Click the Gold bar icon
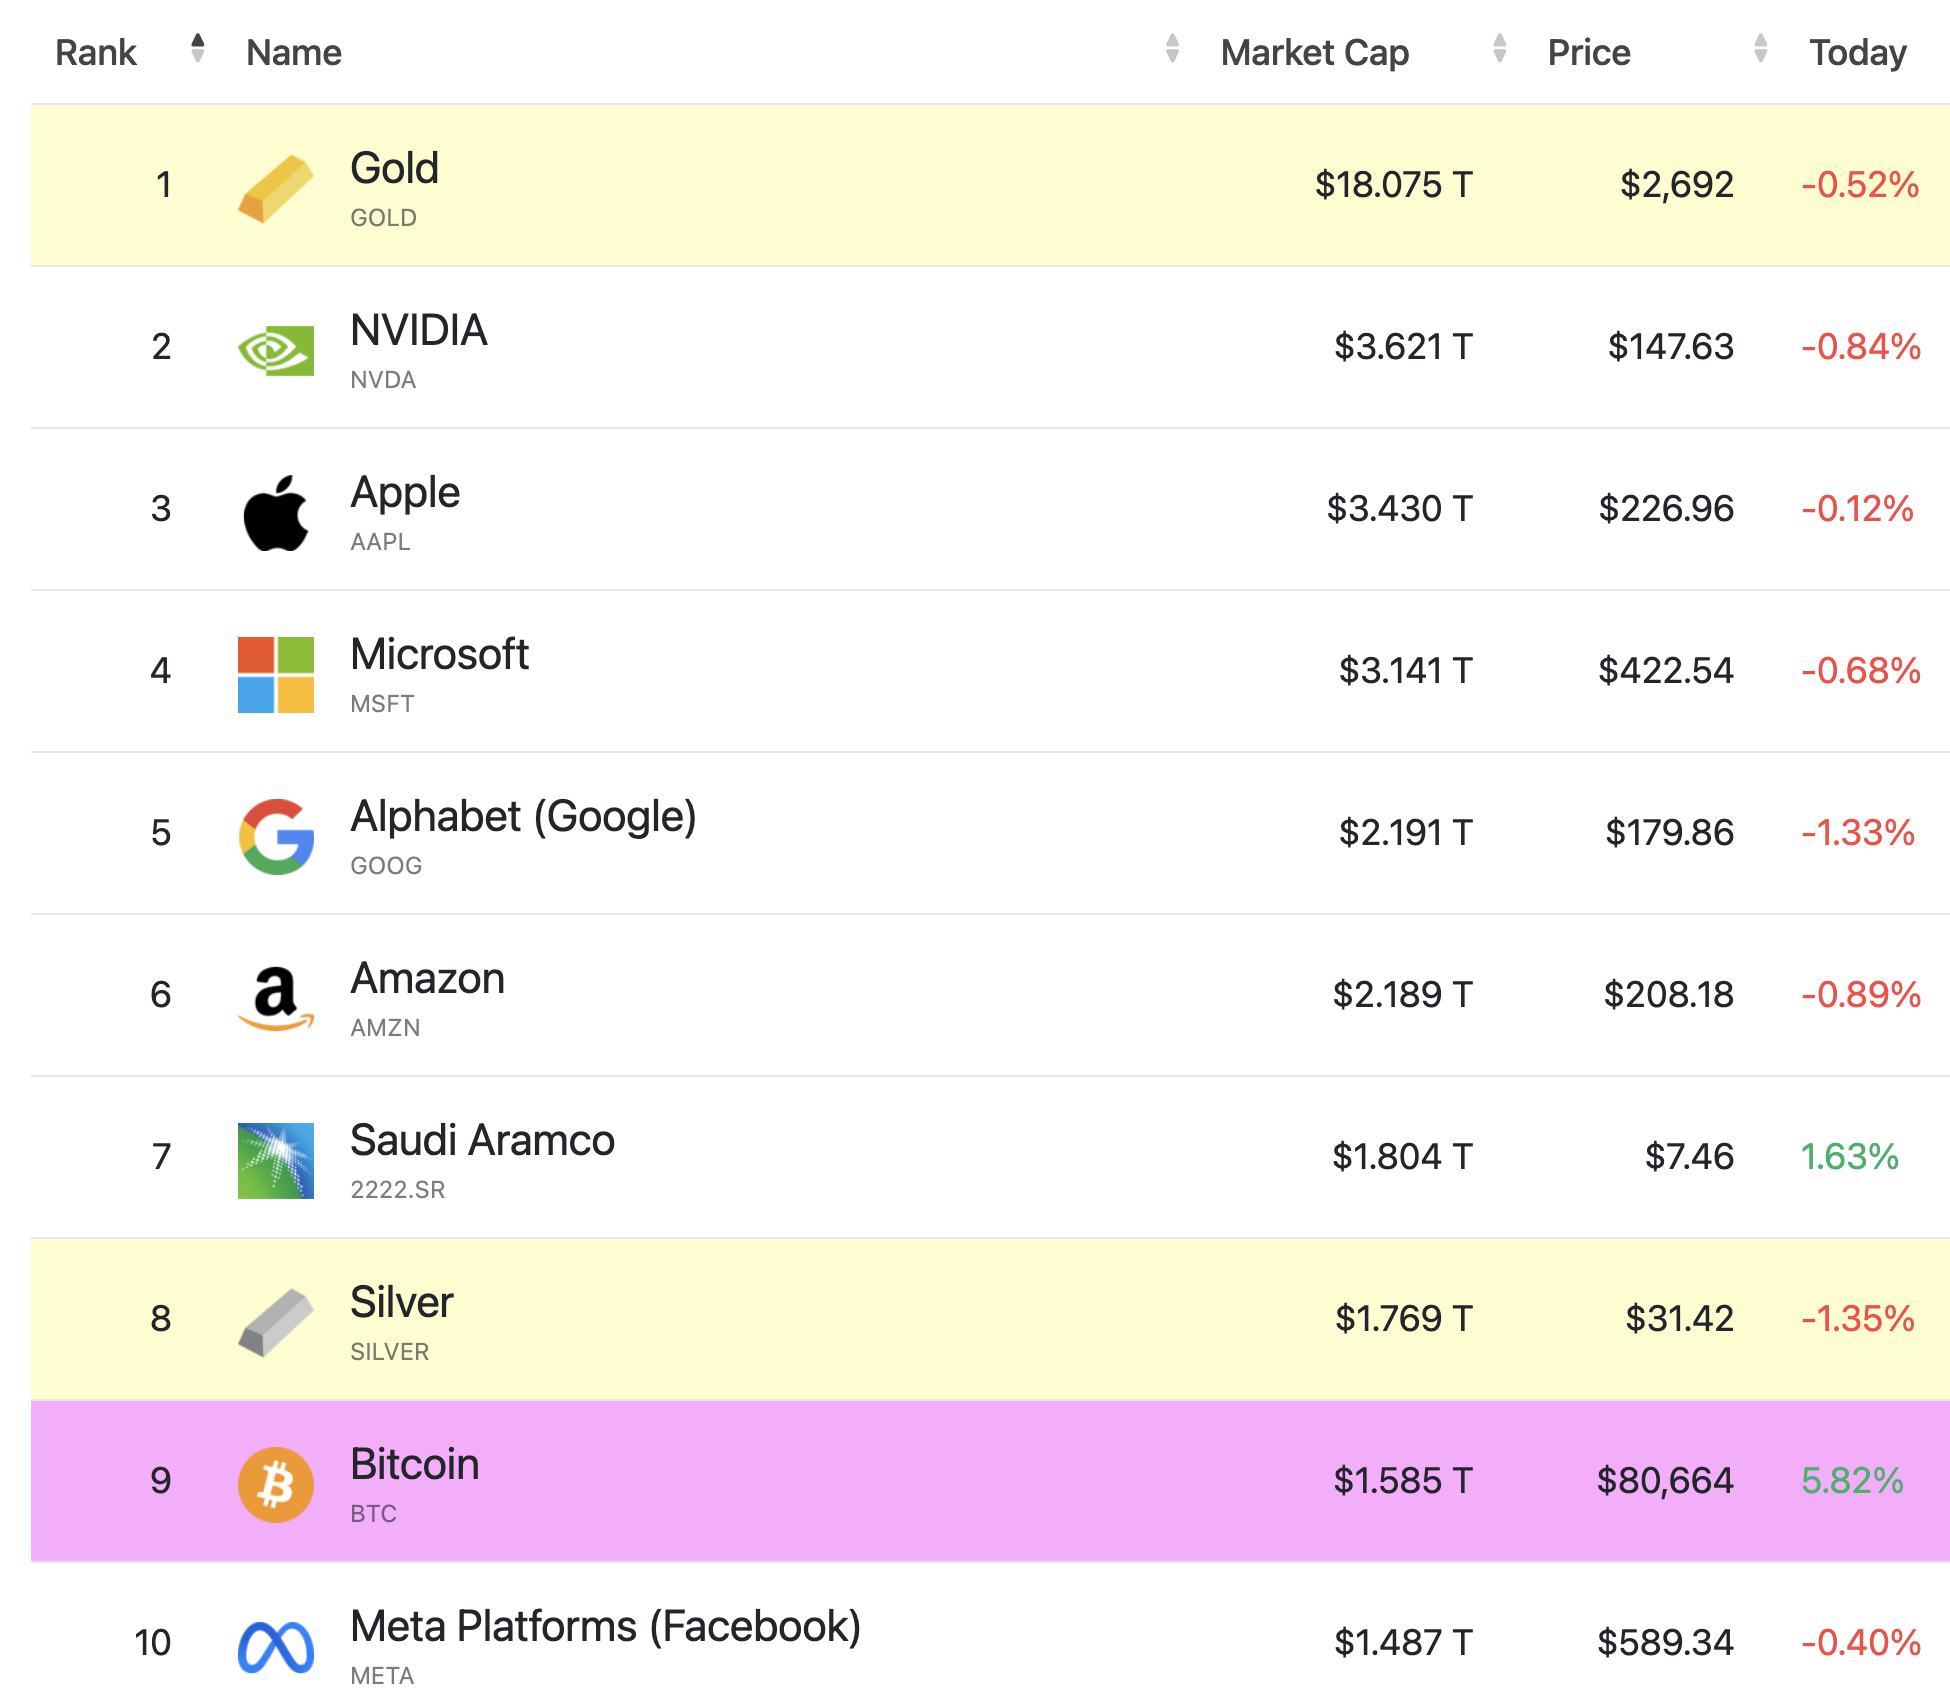1950x1702 pixels. point(275,188)
